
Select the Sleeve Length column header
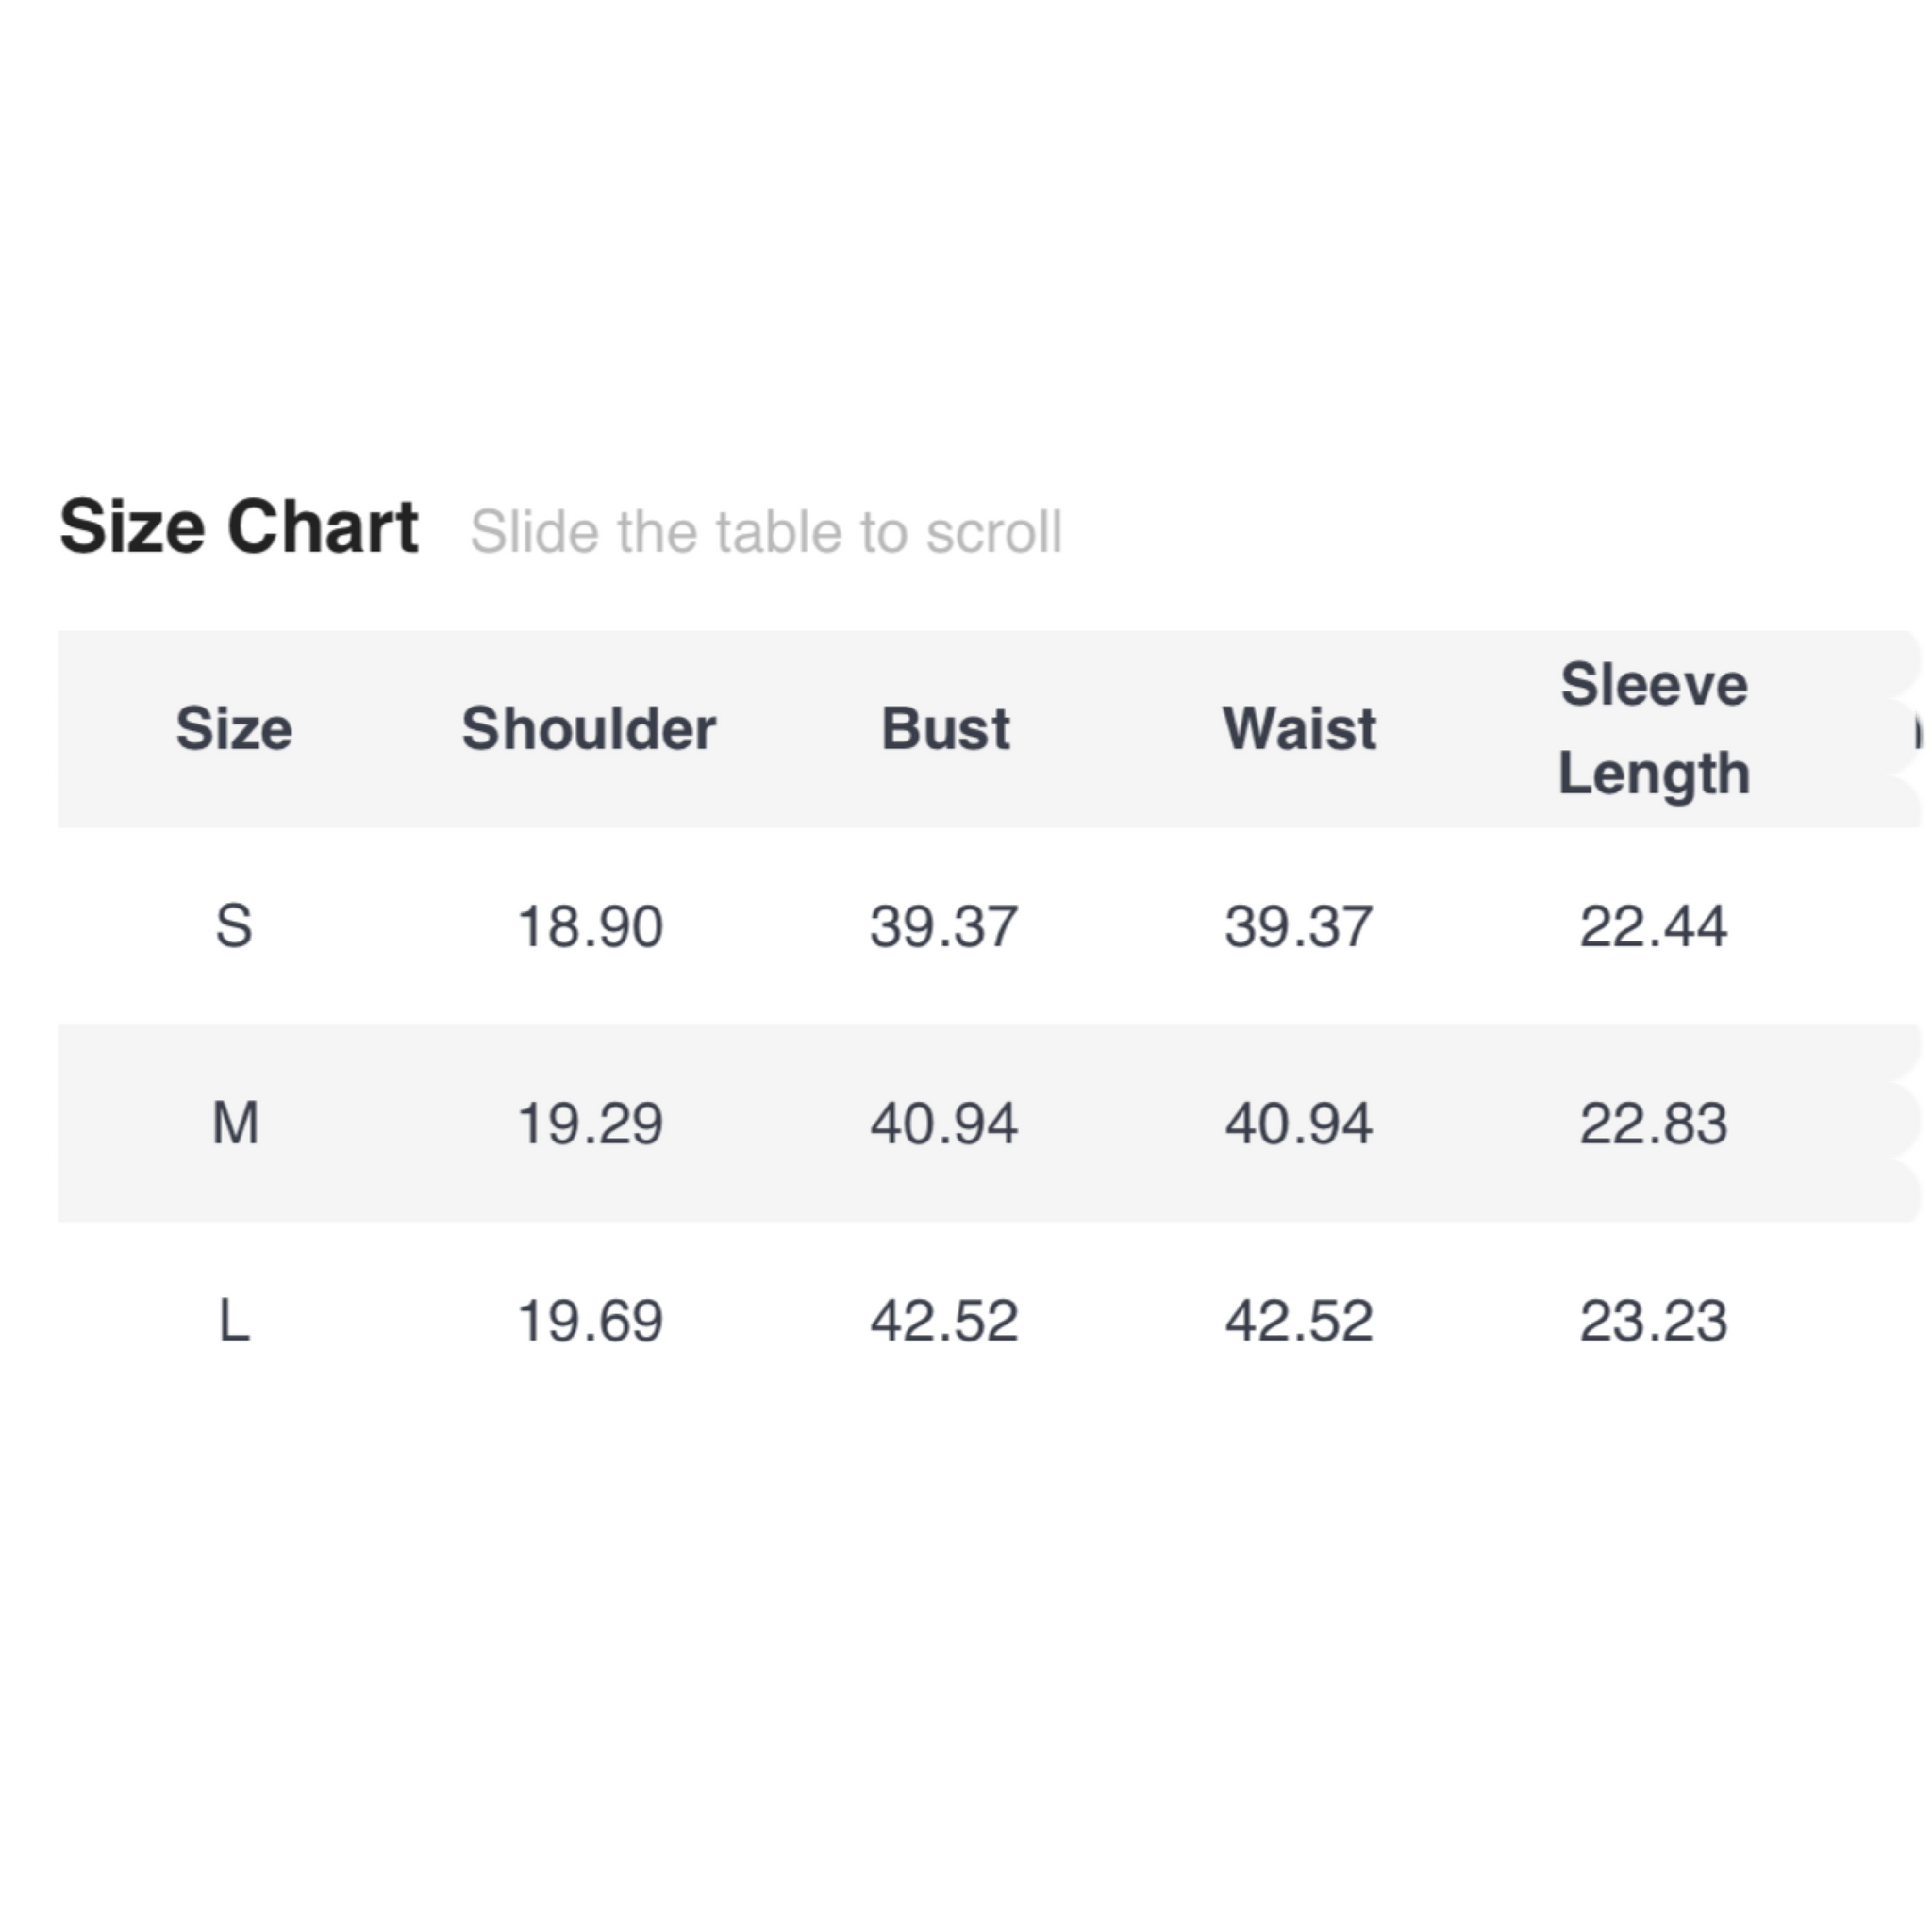point(1654,729)
